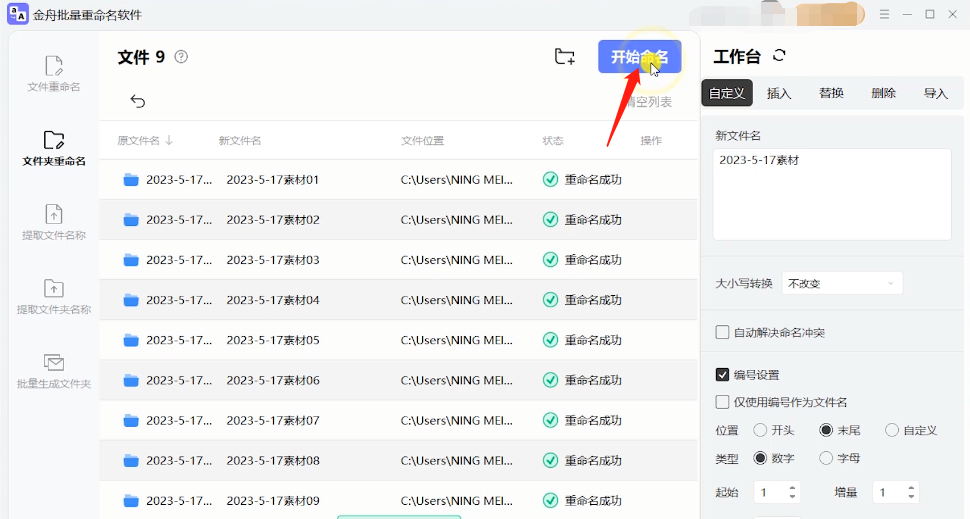Decrease the 增量 value with the down arrow

911,496
